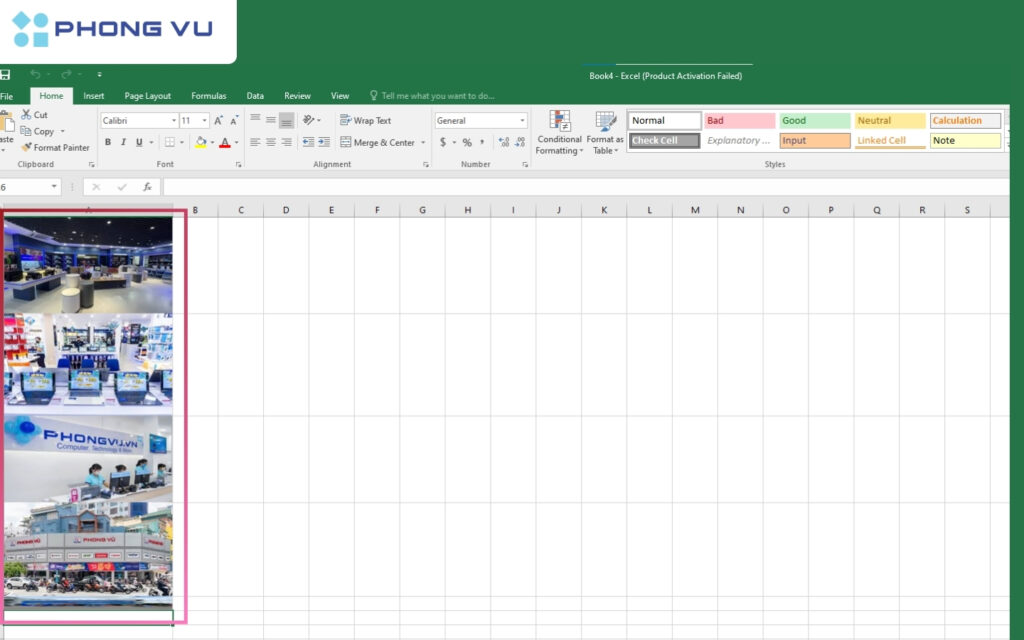The height and width of the screenshot is (640, 1024).
Task: Apply the Good cell style
Action: [815, 121]
